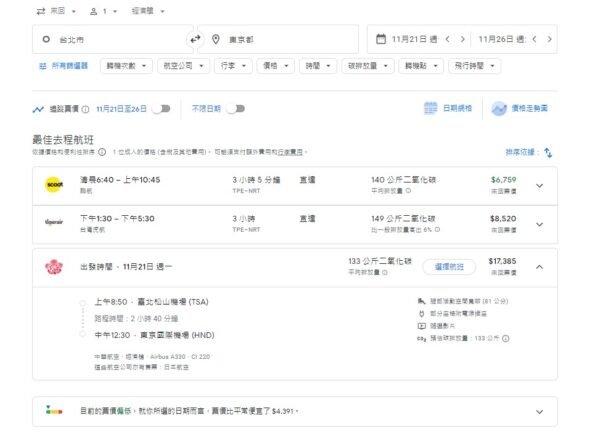Open the 來回 trip type dropdown
This screenshot has height=439, width=600.
pyautogui.click(x=56, y=11)
